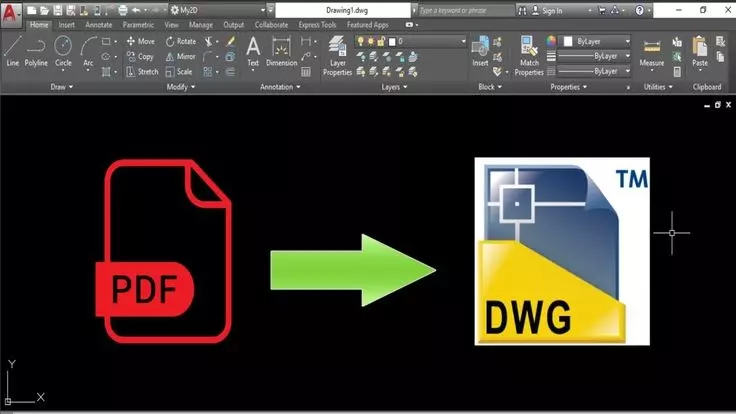Select the Measure tool
This screenshot has height=414, width=736.
tap(652, 53)
